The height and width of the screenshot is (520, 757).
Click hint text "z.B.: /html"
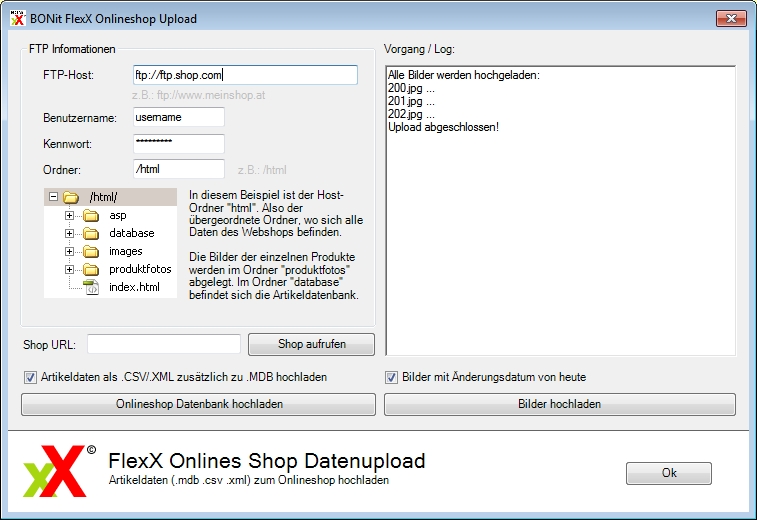[x=262, y=170]
